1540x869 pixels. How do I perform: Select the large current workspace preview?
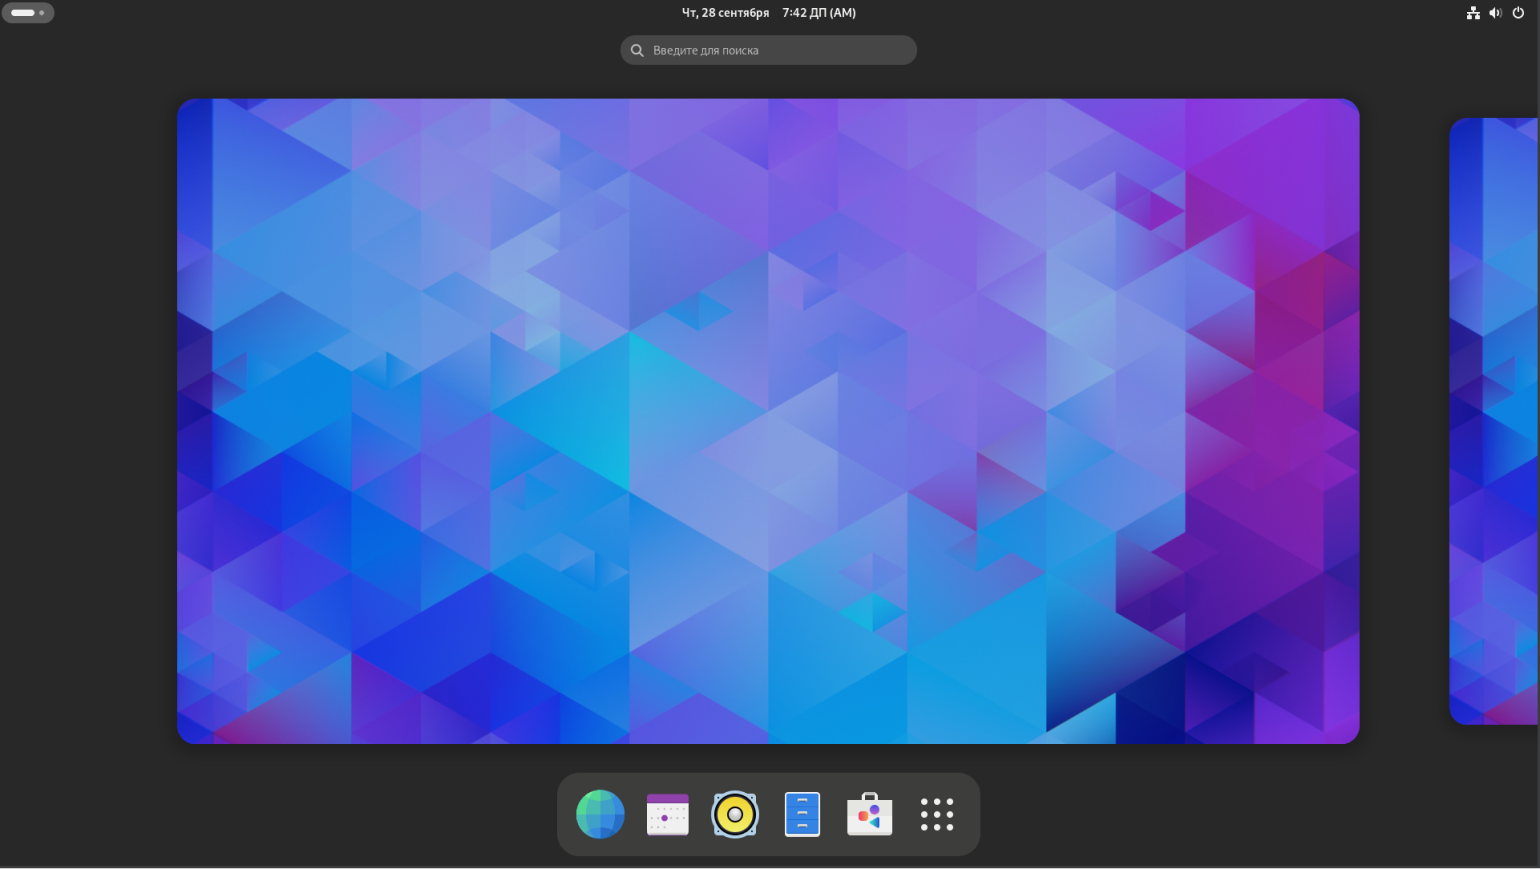[768, 420]
